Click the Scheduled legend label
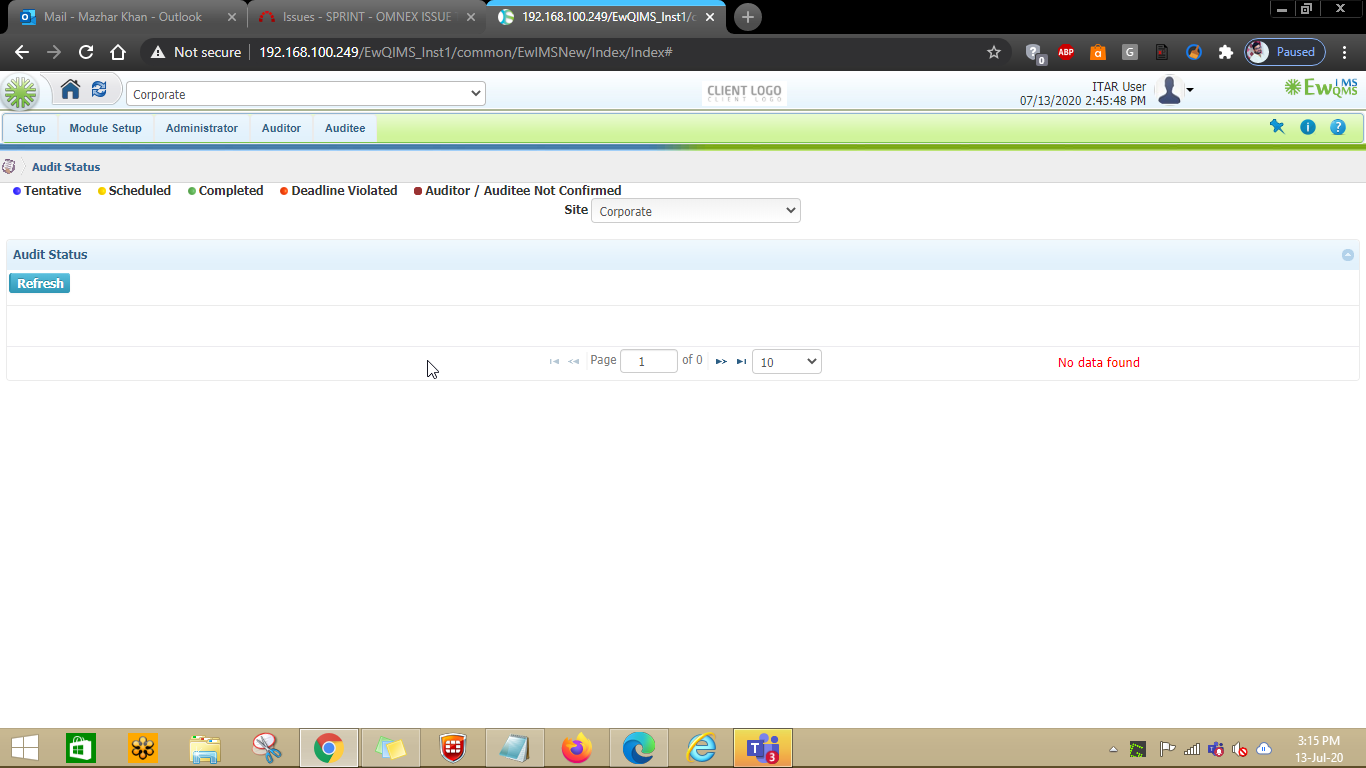1366x768 pixels. coord(140,191)
